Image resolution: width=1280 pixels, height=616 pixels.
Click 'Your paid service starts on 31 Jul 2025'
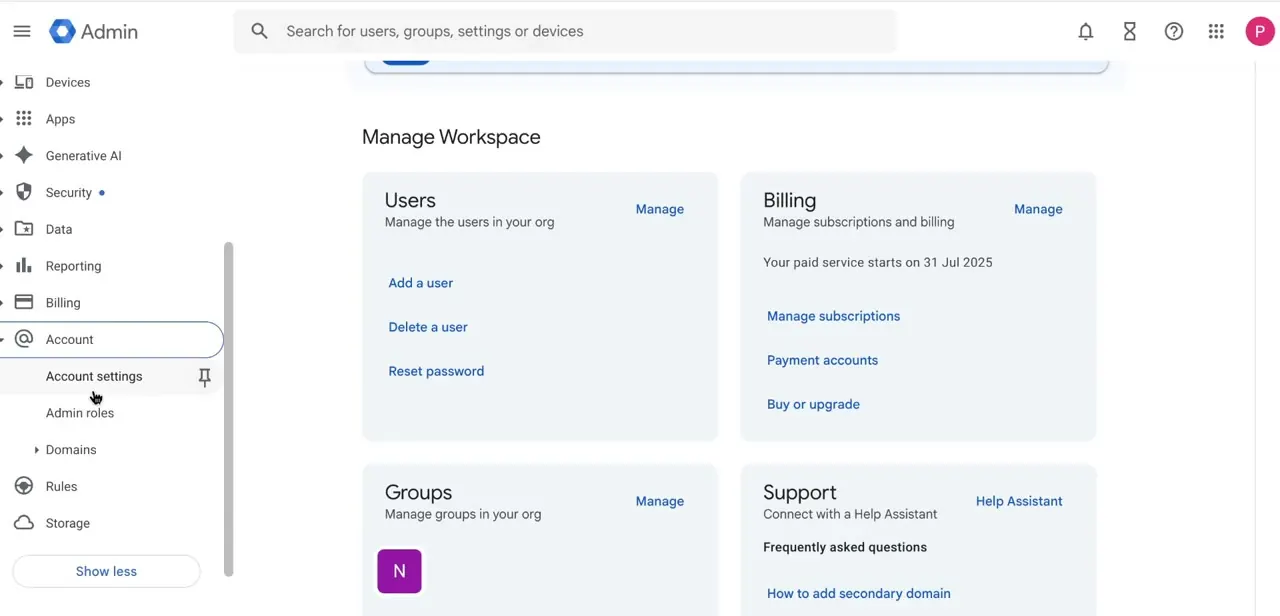pos(877,262)
